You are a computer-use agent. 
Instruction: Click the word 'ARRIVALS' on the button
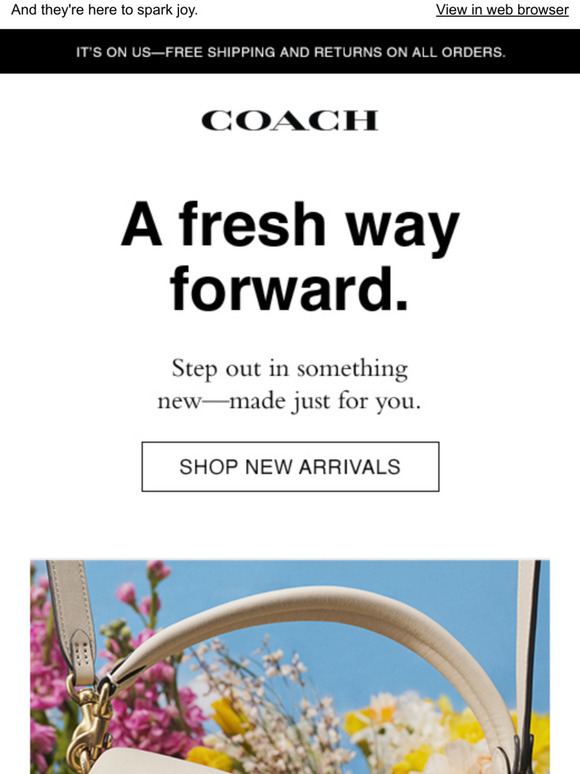pos(349,467)
